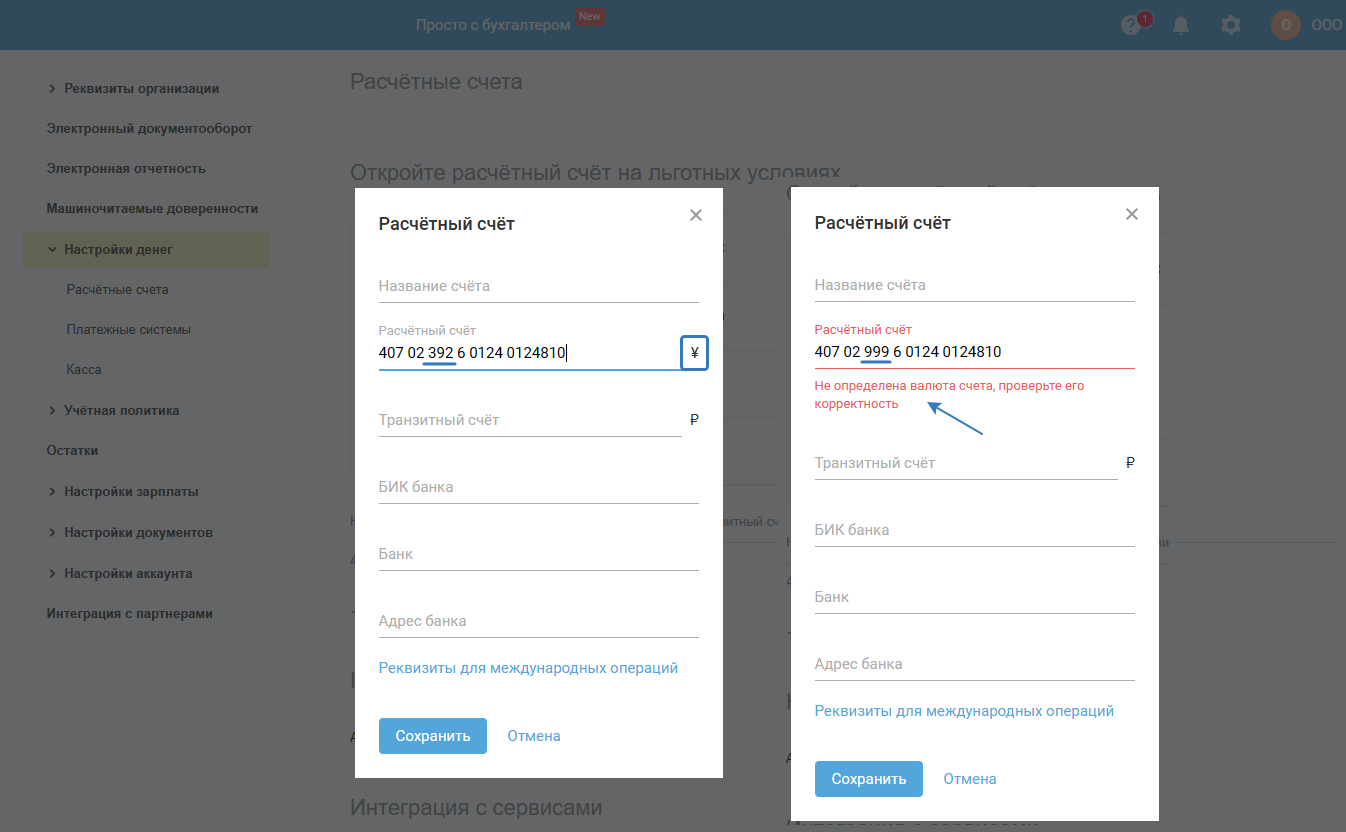Click the orange user avatar icon
The width and height of the screenshot is (1346, 832).
1286,25
